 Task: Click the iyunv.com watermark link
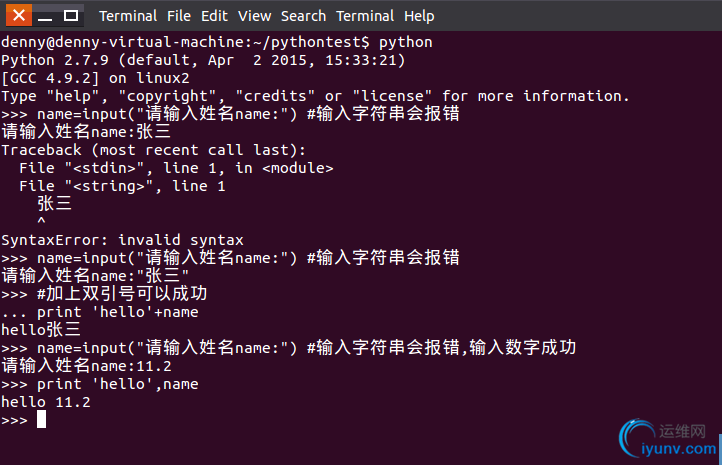coord(679,448)
